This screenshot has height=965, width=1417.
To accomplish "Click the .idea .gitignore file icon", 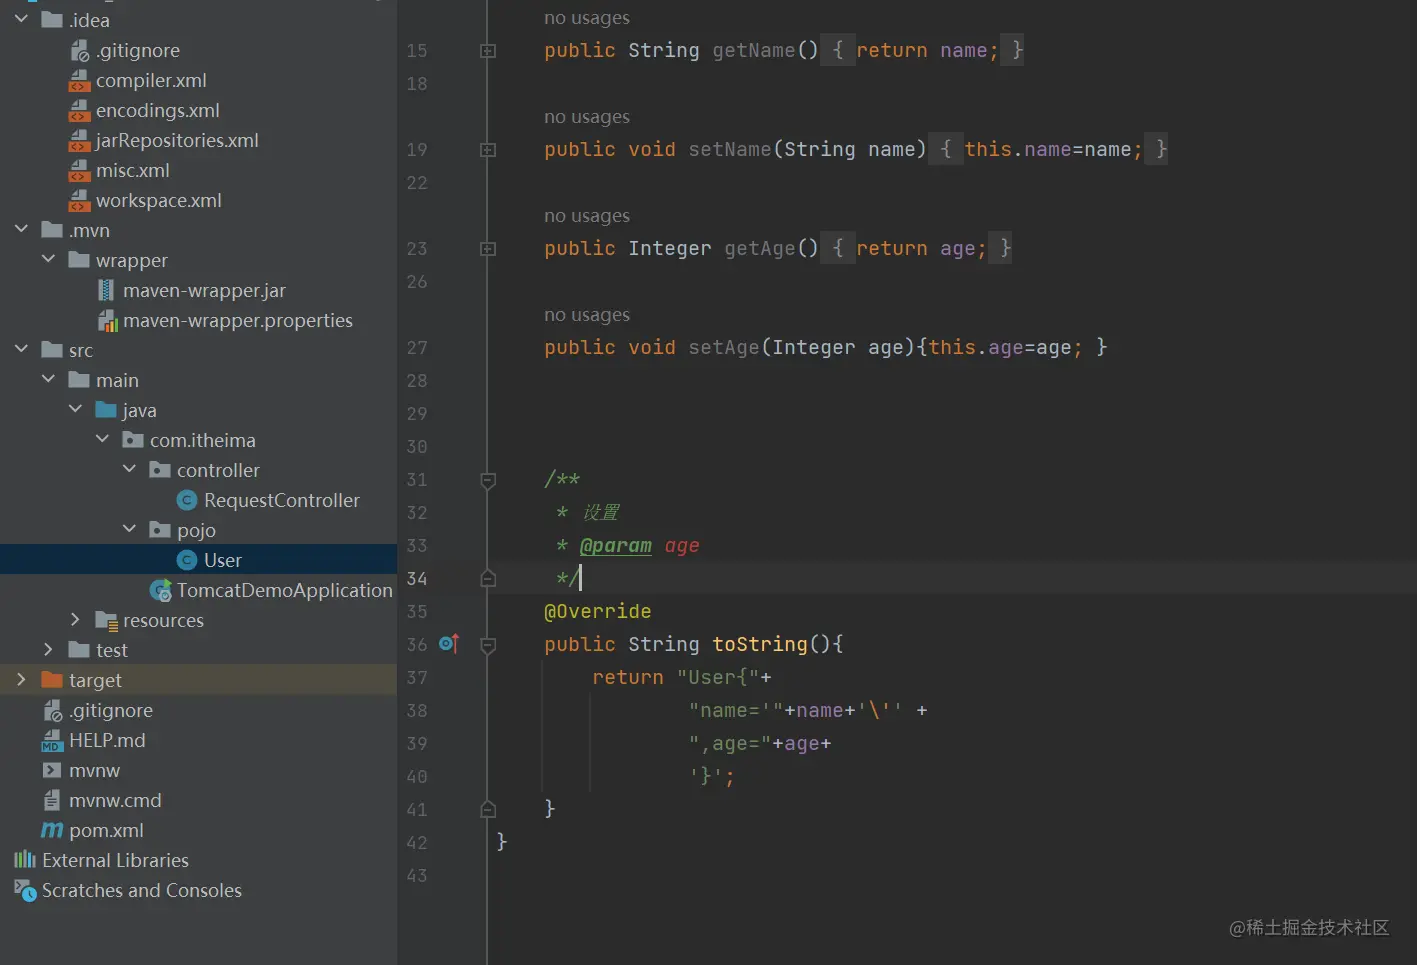I will 80,50.
